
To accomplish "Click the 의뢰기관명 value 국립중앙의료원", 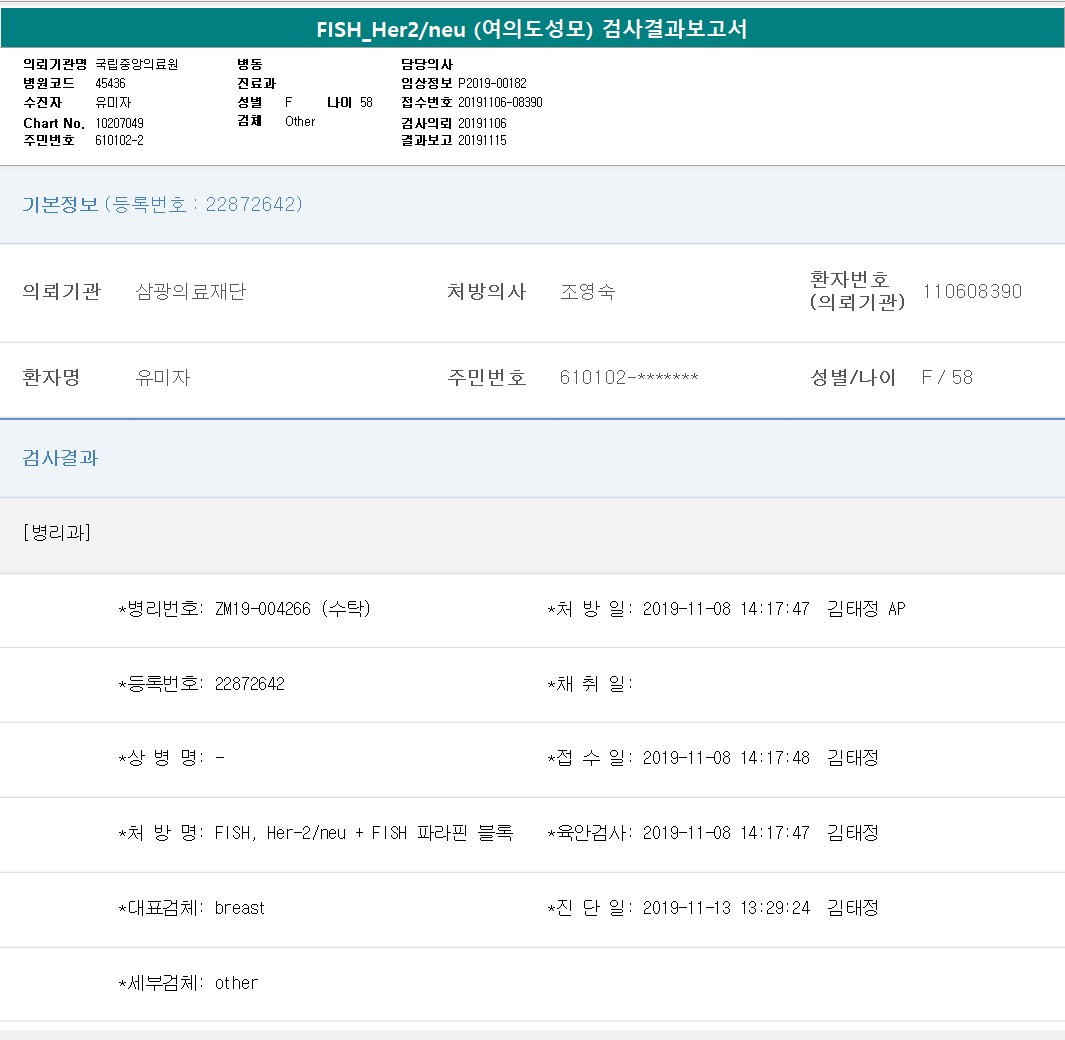I will [136, 64].
